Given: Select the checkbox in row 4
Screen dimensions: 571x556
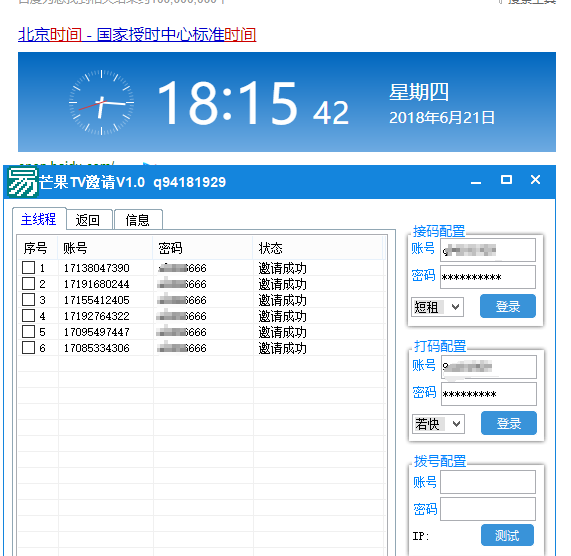Looking at the screenshot, I should click(x=28, y=316).
